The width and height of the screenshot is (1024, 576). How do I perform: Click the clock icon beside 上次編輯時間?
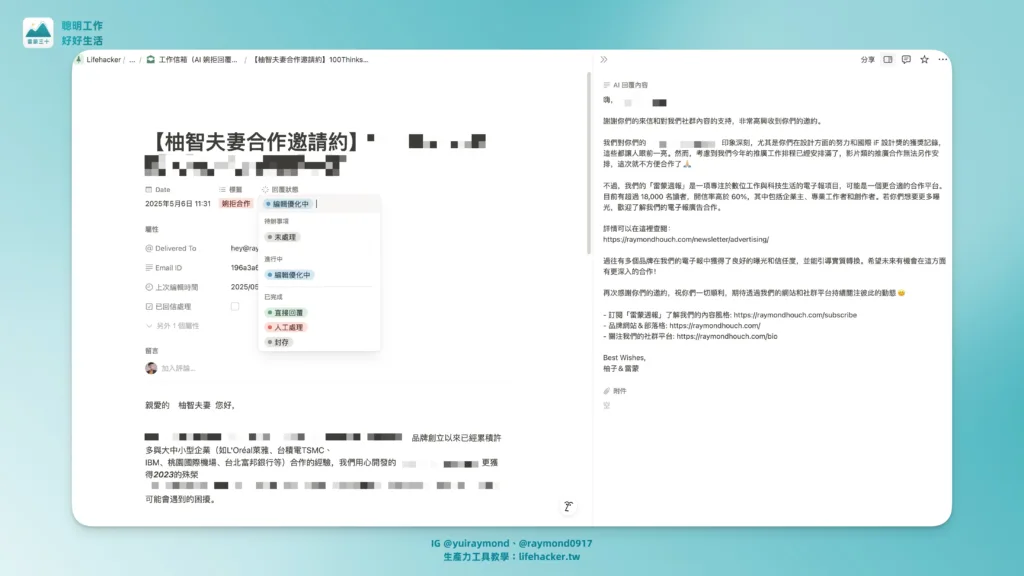148,287
